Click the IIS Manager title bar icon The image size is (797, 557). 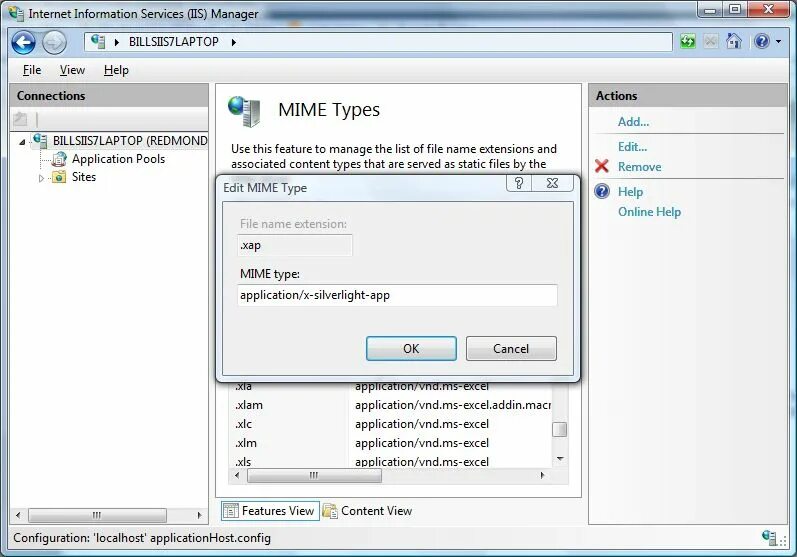[16, 14]
